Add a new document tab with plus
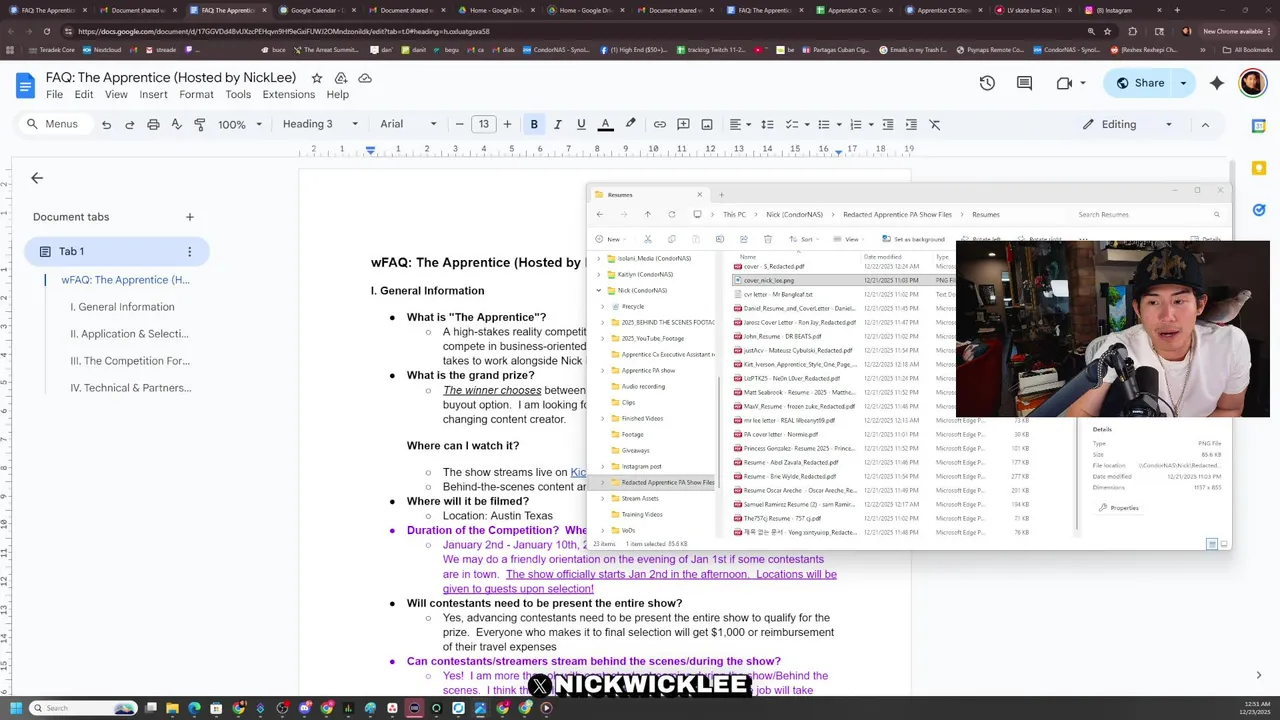This screenshot has height=720, width=1280. pyautogui.click(x=189, y=217)
